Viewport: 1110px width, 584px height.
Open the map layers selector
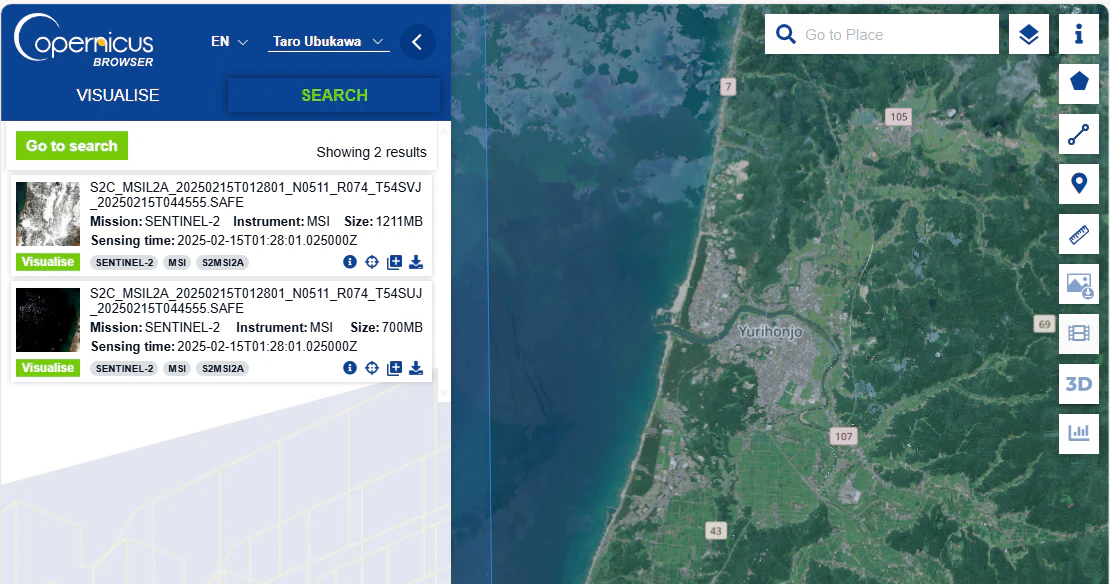click(1029, 34)
